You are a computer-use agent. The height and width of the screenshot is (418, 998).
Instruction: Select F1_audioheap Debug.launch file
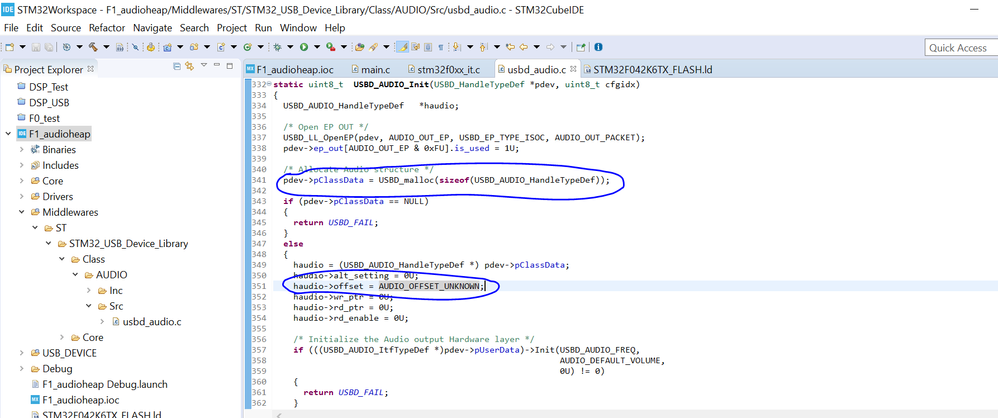point(105,384)
